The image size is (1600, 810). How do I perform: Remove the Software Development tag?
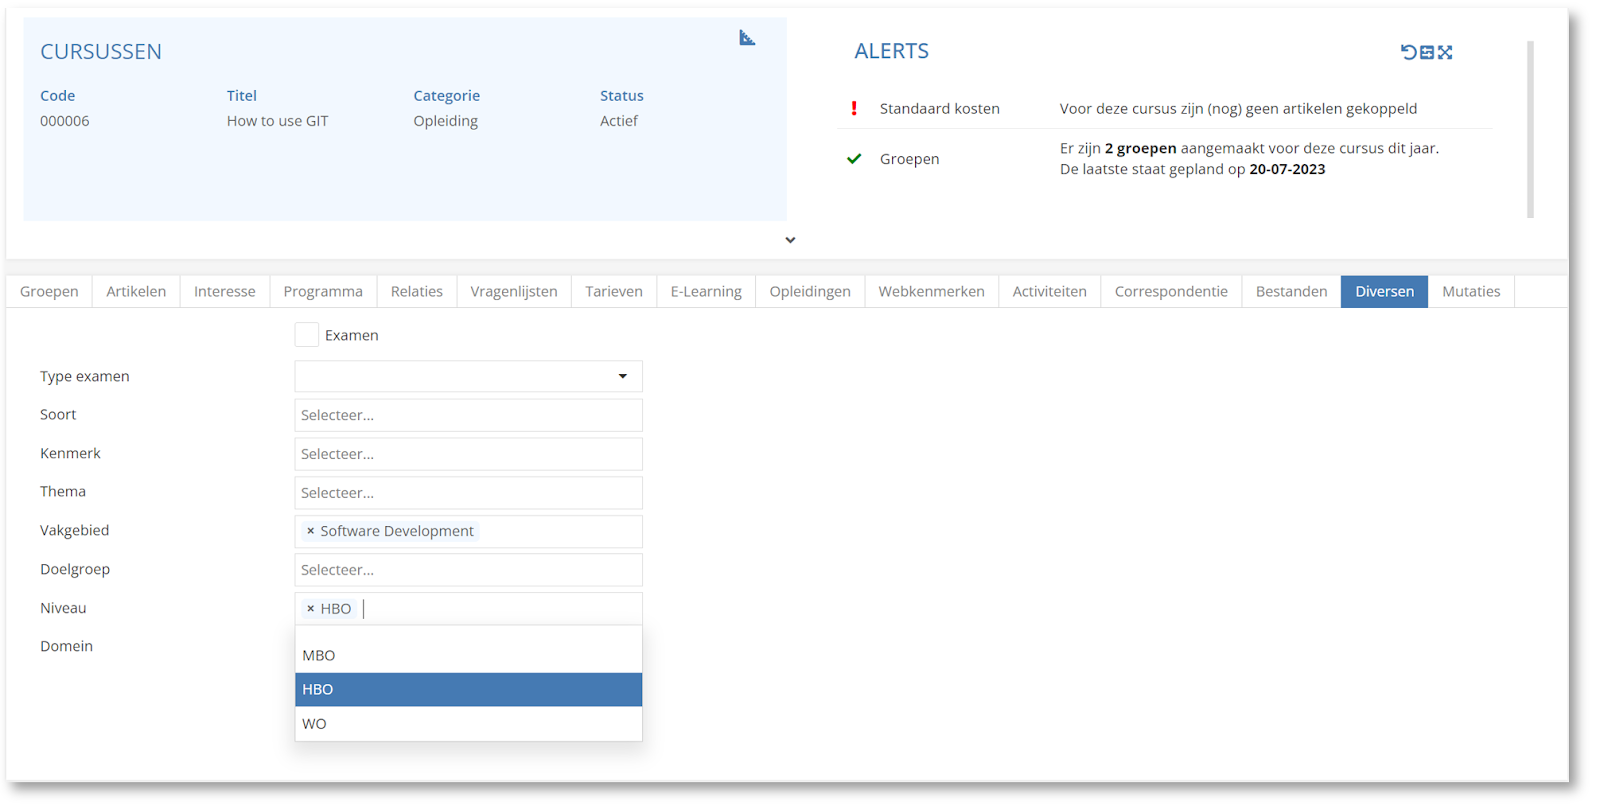click(310, 531)
